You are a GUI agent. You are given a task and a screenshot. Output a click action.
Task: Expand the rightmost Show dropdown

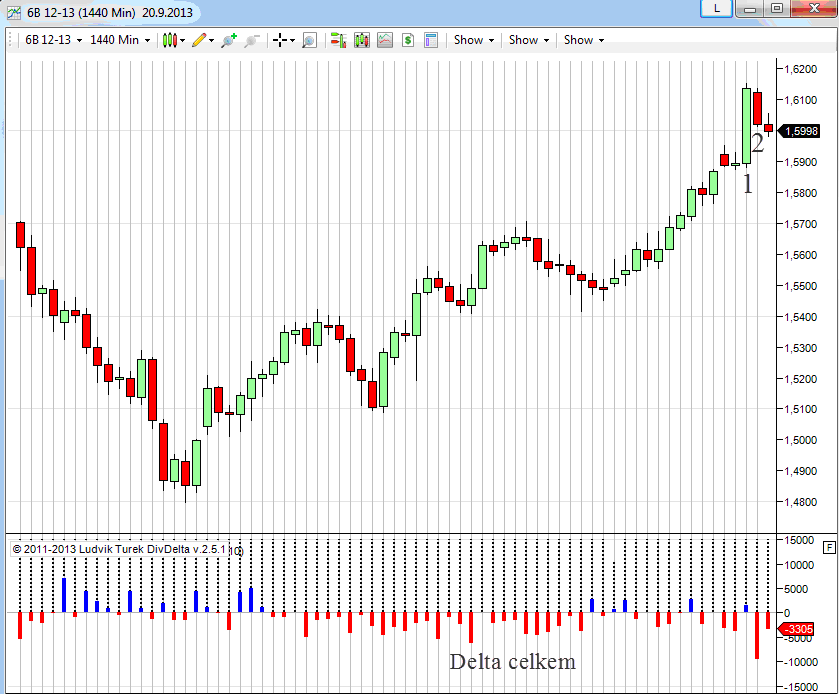584,40
